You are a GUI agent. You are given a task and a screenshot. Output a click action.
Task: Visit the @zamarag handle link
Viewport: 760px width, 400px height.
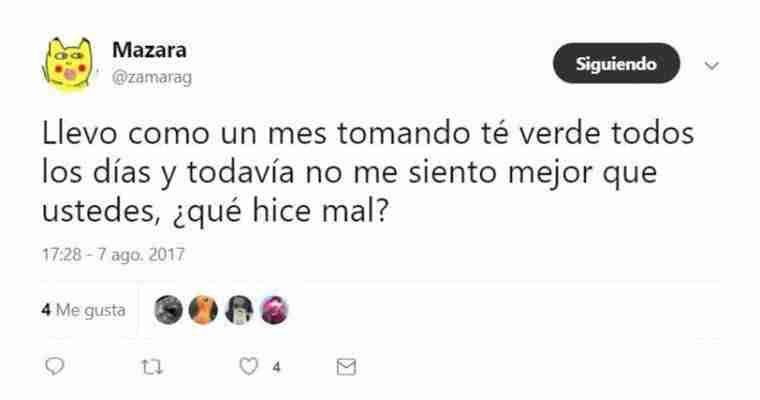pyautogui.click(x=152, y=77)
